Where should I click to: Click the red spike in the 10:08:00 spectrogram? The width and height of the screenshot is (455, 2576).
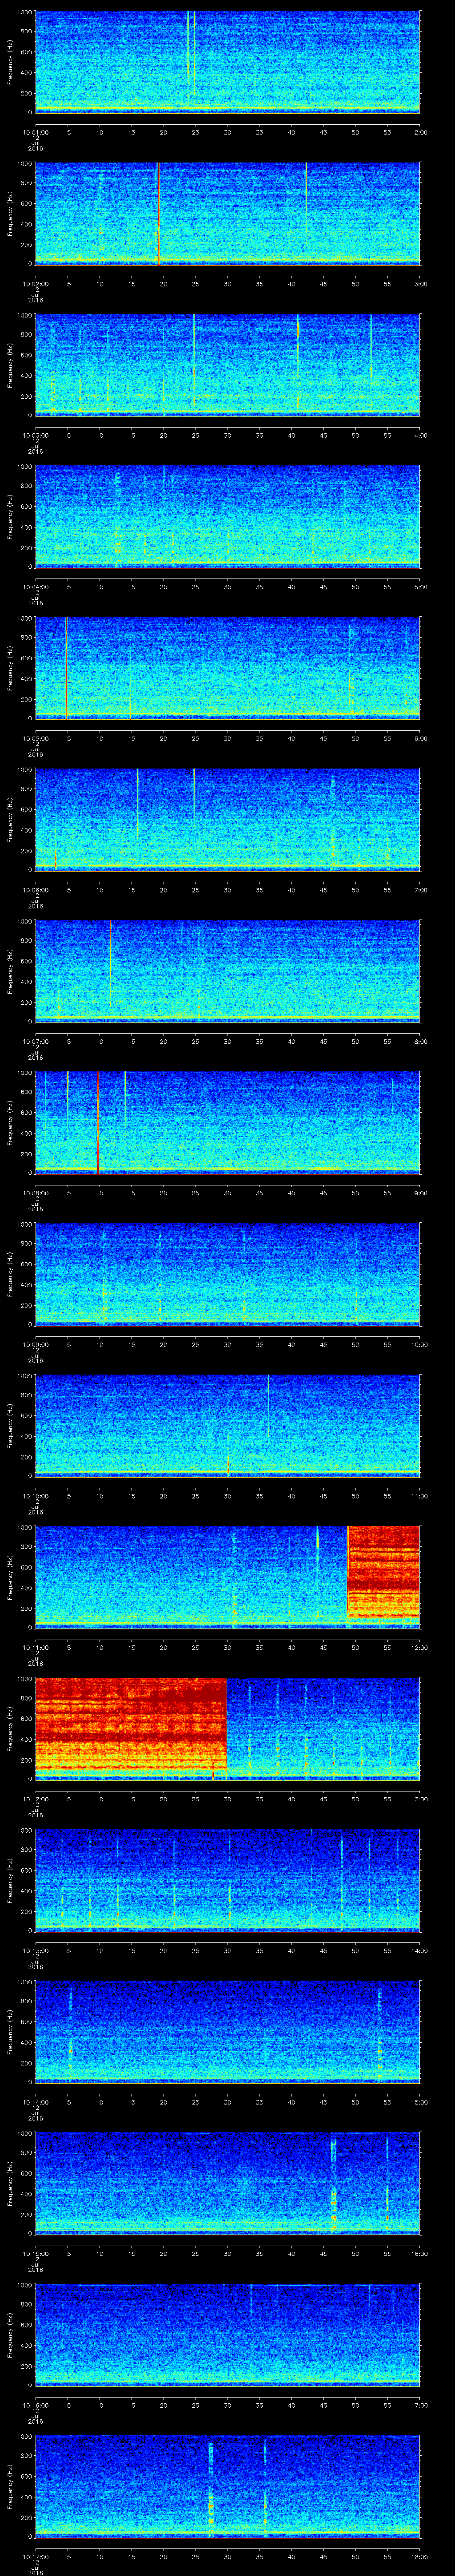98,1121
